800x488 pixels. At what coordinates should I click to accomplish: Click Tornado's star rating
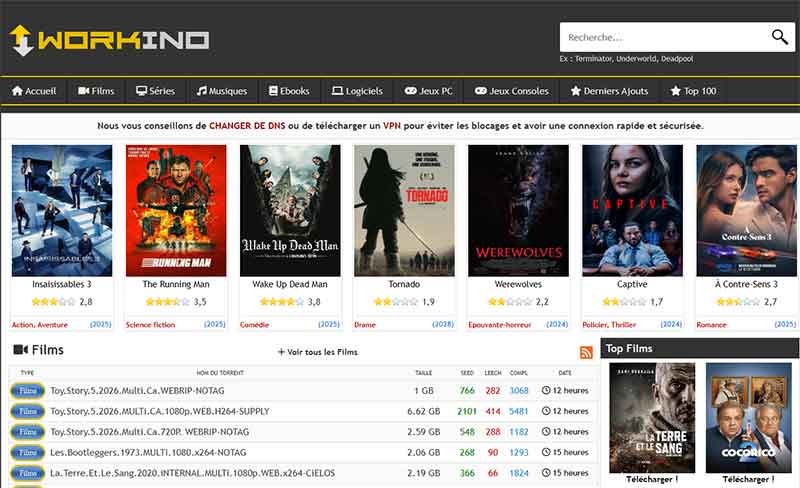396,302
